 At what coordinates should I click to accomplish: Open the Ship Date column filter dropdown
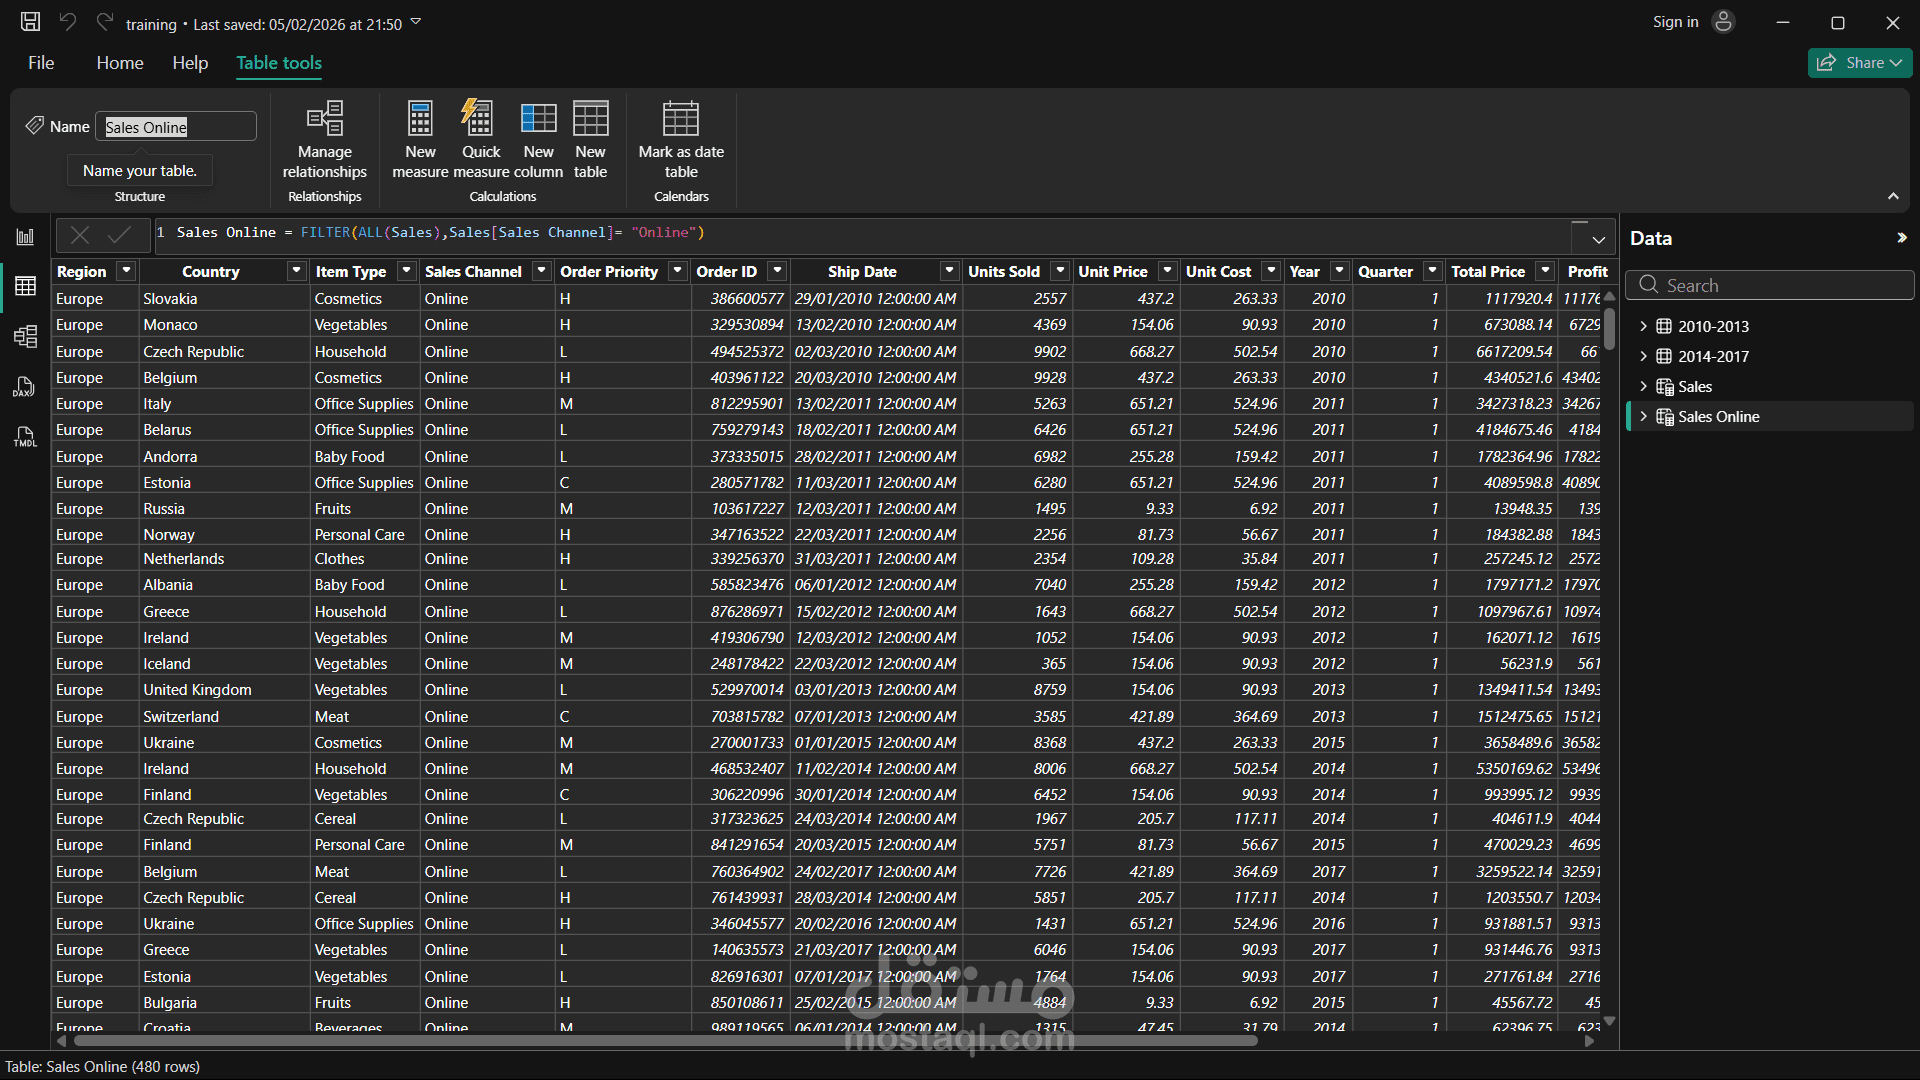pos(948,271)
